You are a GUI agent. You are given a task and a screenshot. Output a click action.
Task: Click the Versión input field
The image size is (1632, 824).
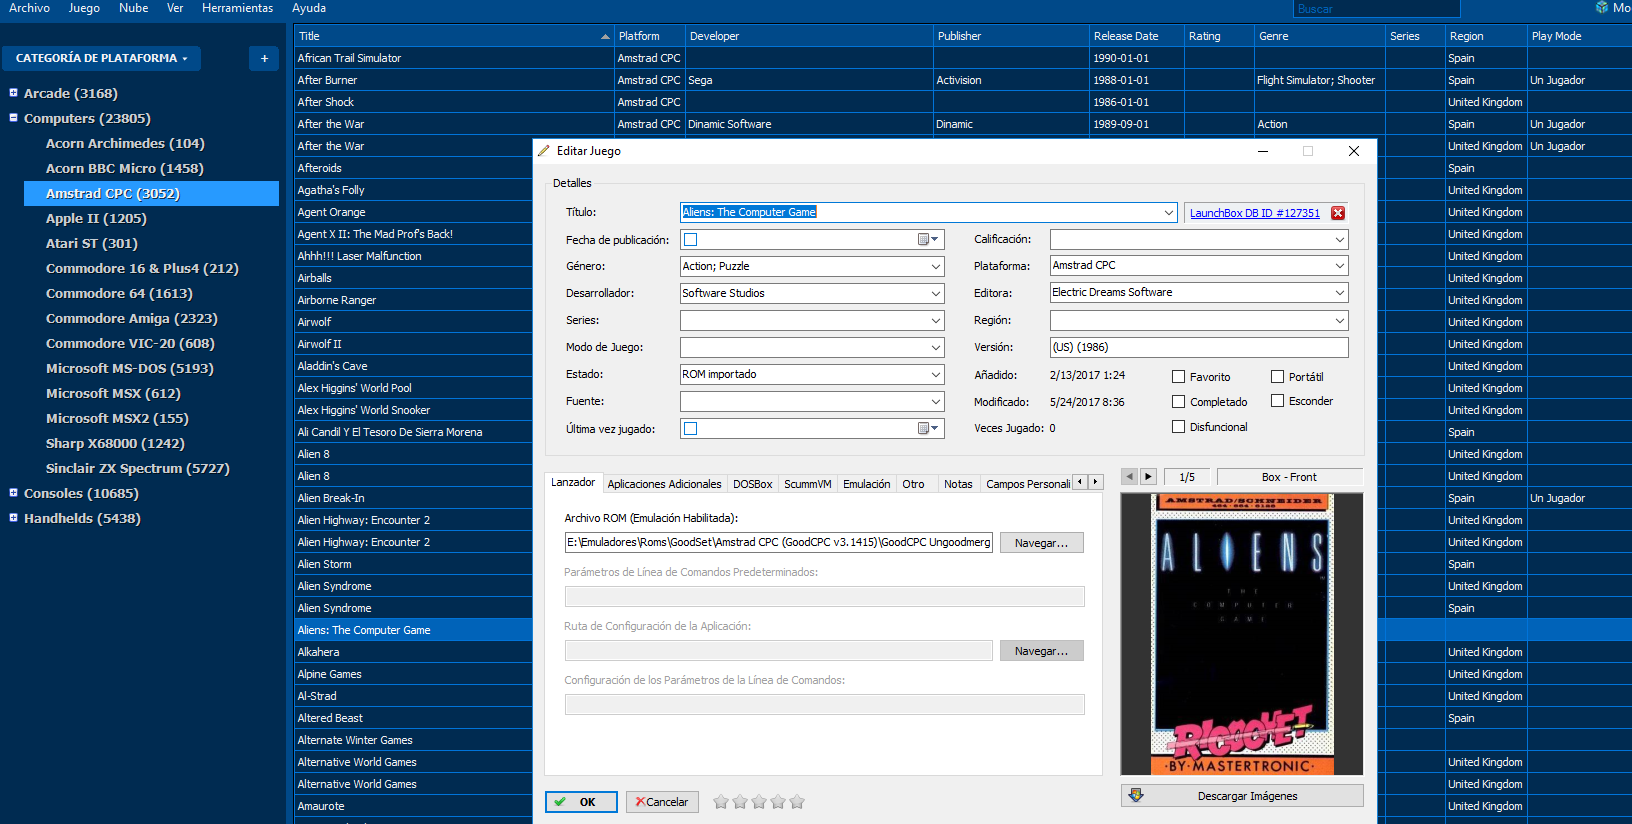point(1199,347)
